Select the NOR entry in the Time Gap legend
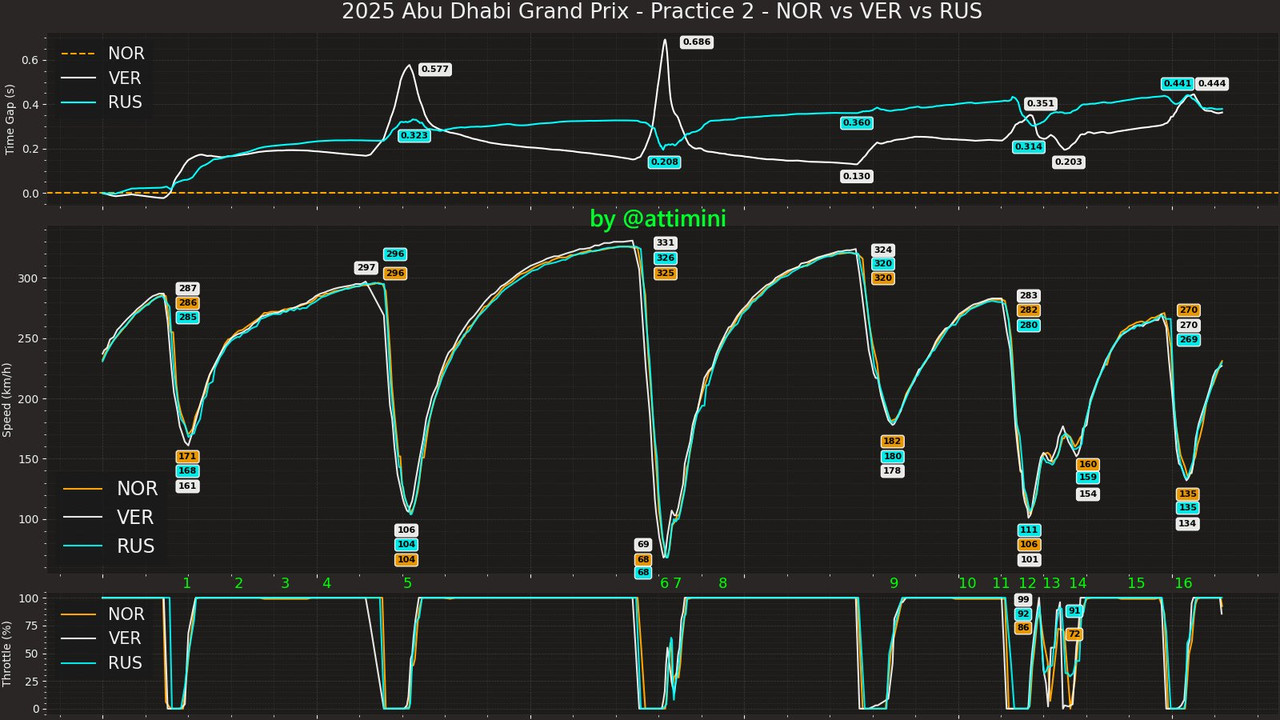Screen dimensions: 1280x720 click(103, 54)
